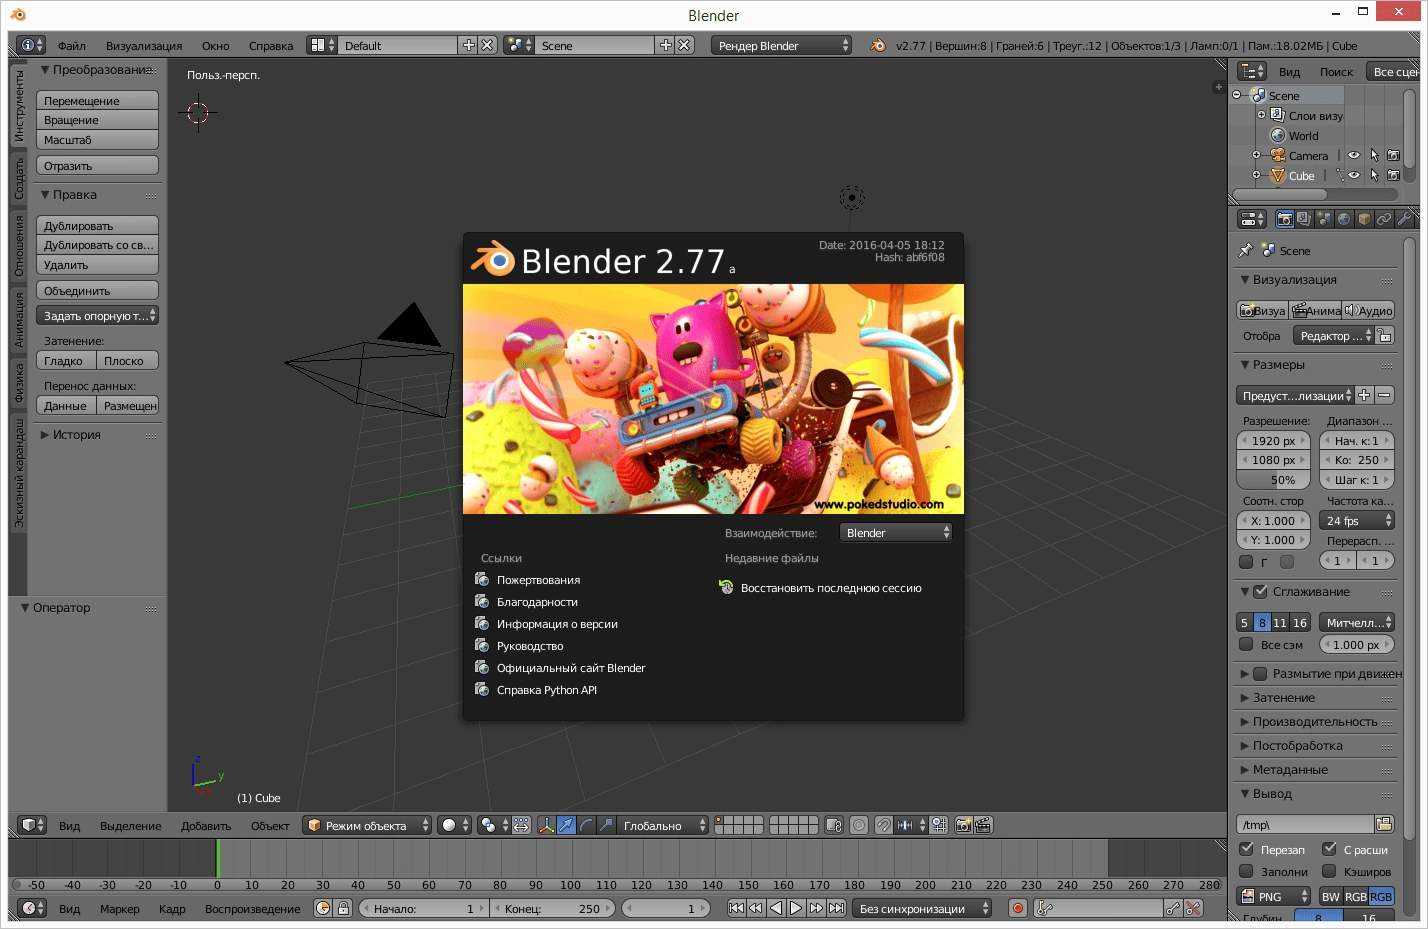1428x929 pixels.
Task: Open the Render properties tab
Action: coord(1285,219)
